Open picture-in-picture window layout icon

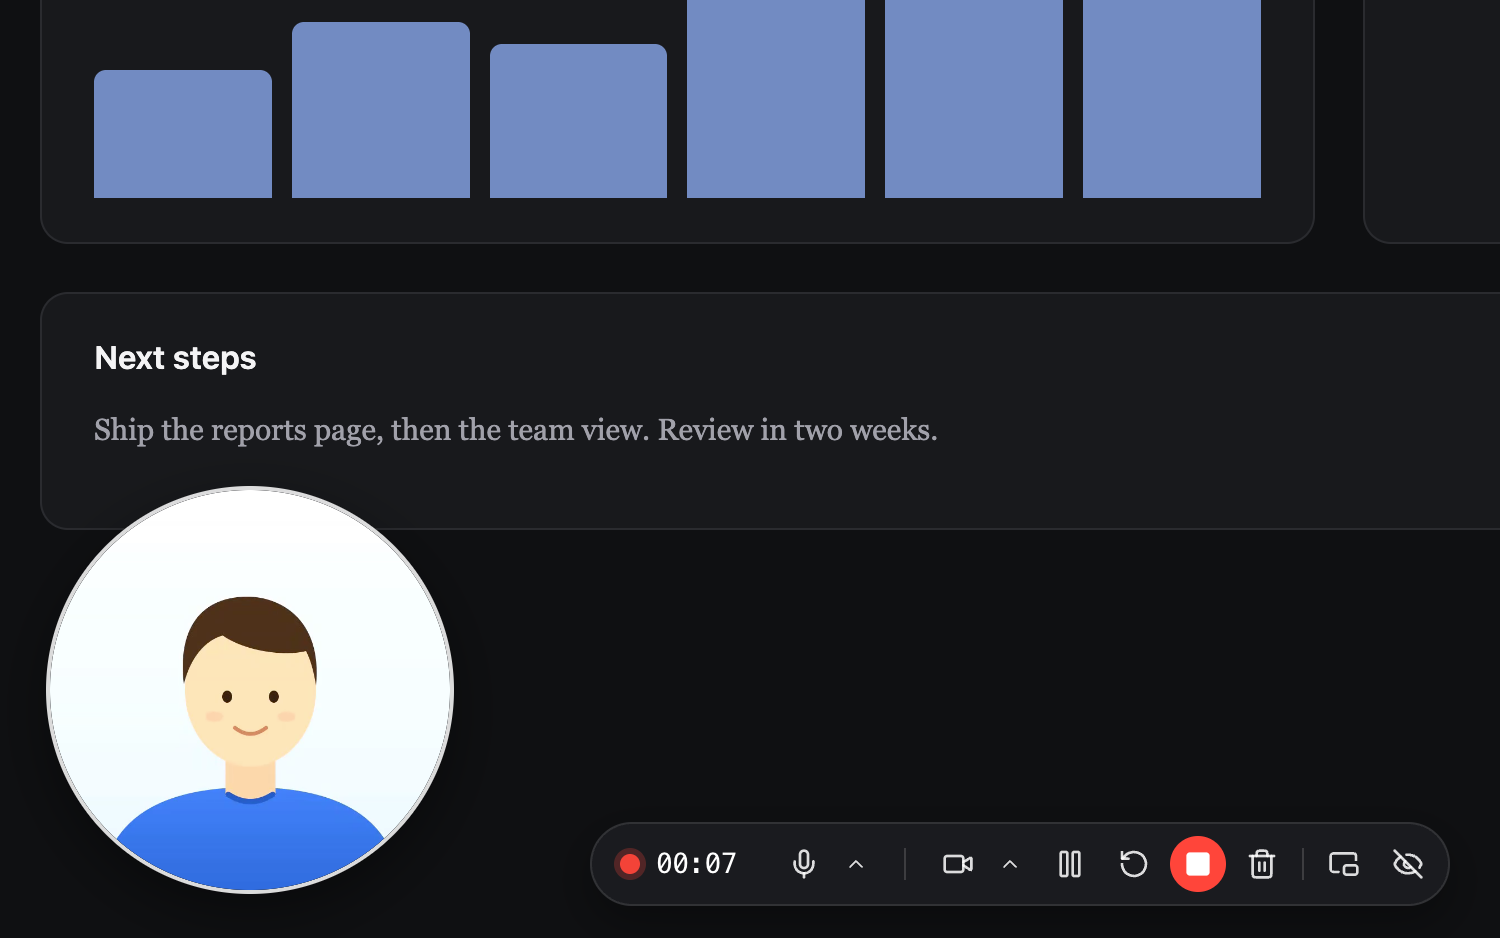1343,864
